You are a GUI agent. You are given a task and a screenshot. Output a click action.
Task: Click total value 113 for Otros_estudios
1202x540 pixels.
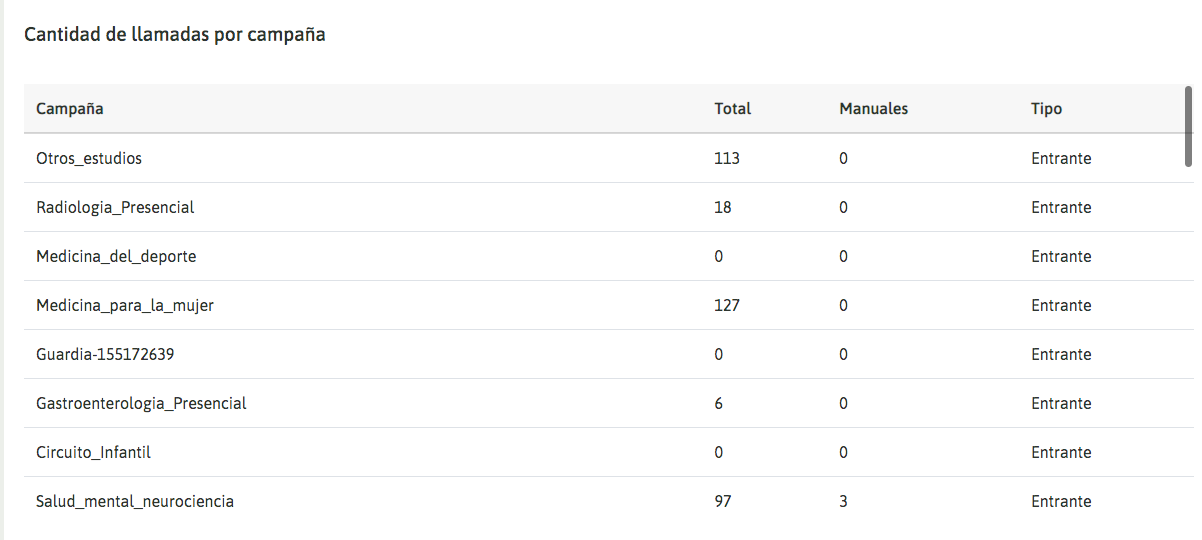727,158
